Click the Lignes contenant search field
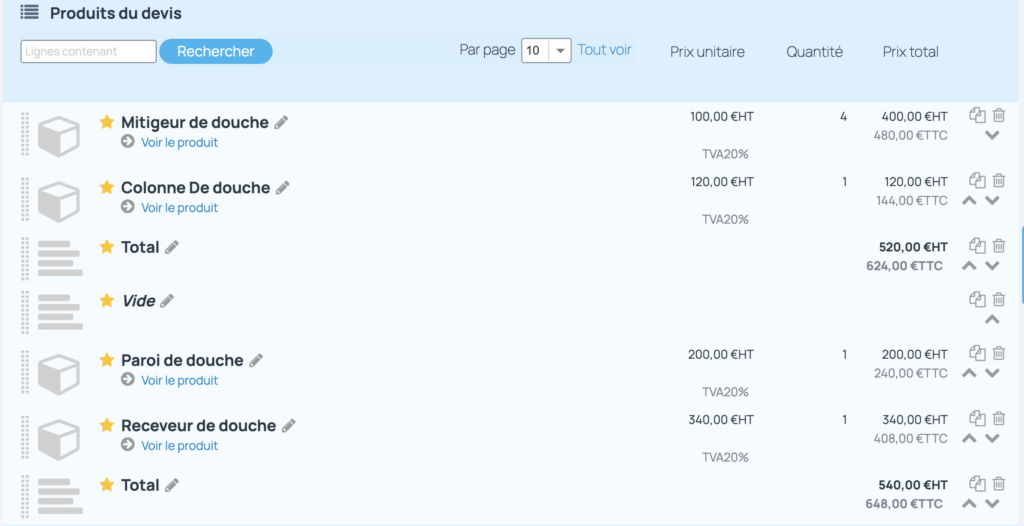This screenshot has width=1024, height=526. 89,52
